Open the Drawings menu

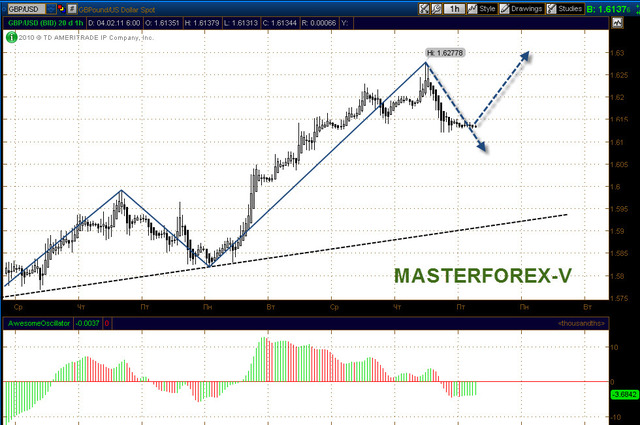pos(521,9)
